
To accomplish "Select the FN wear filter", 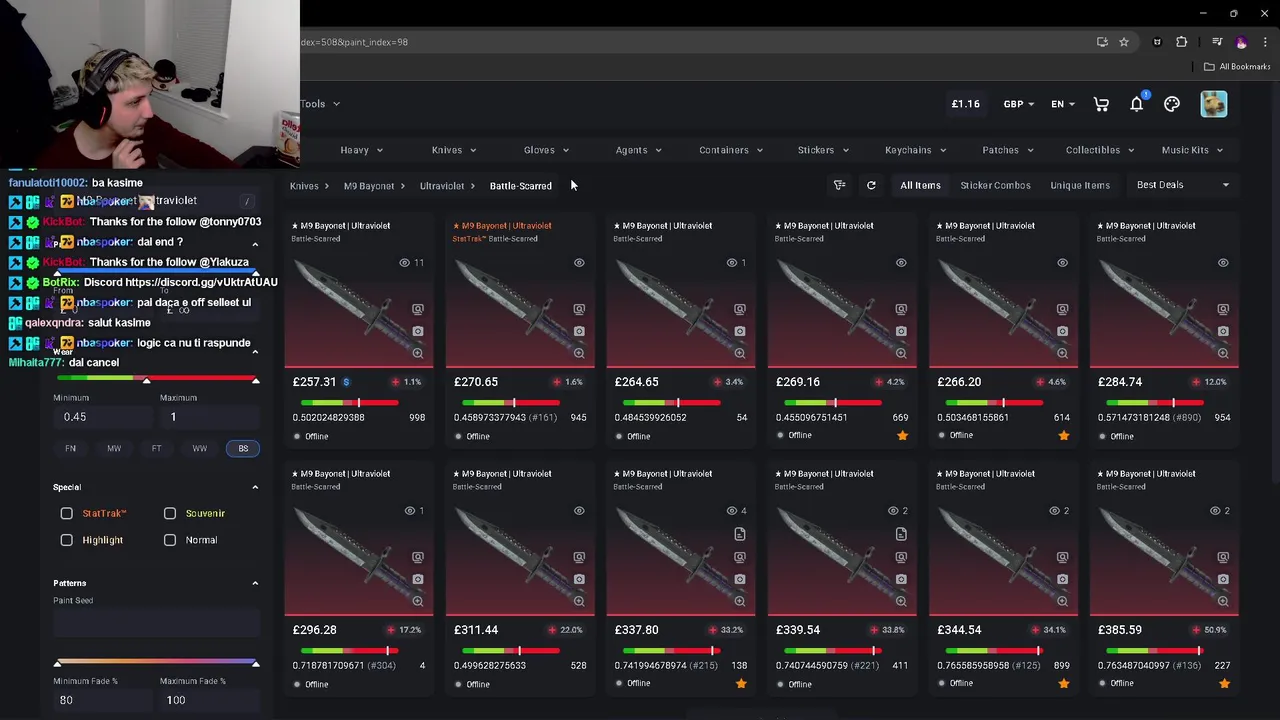I will [70, 448].
